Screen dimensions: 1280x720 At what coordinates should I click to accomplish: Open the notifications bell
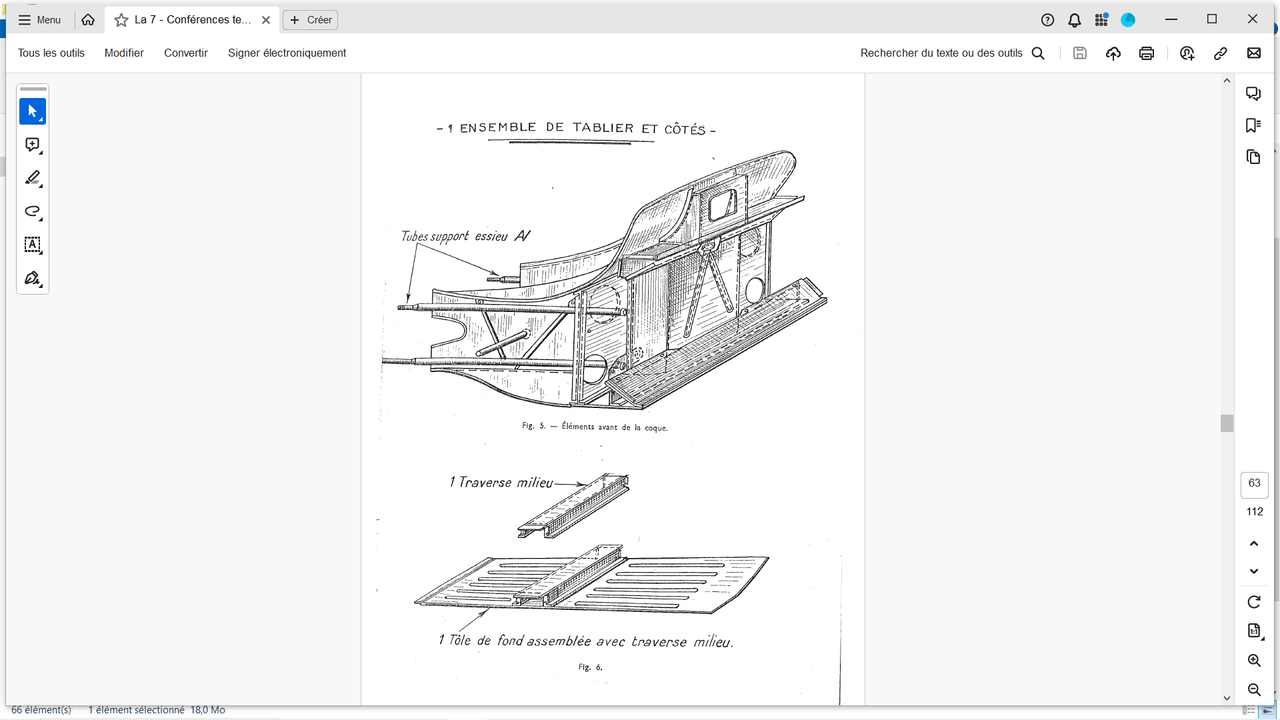point(1075,20)
